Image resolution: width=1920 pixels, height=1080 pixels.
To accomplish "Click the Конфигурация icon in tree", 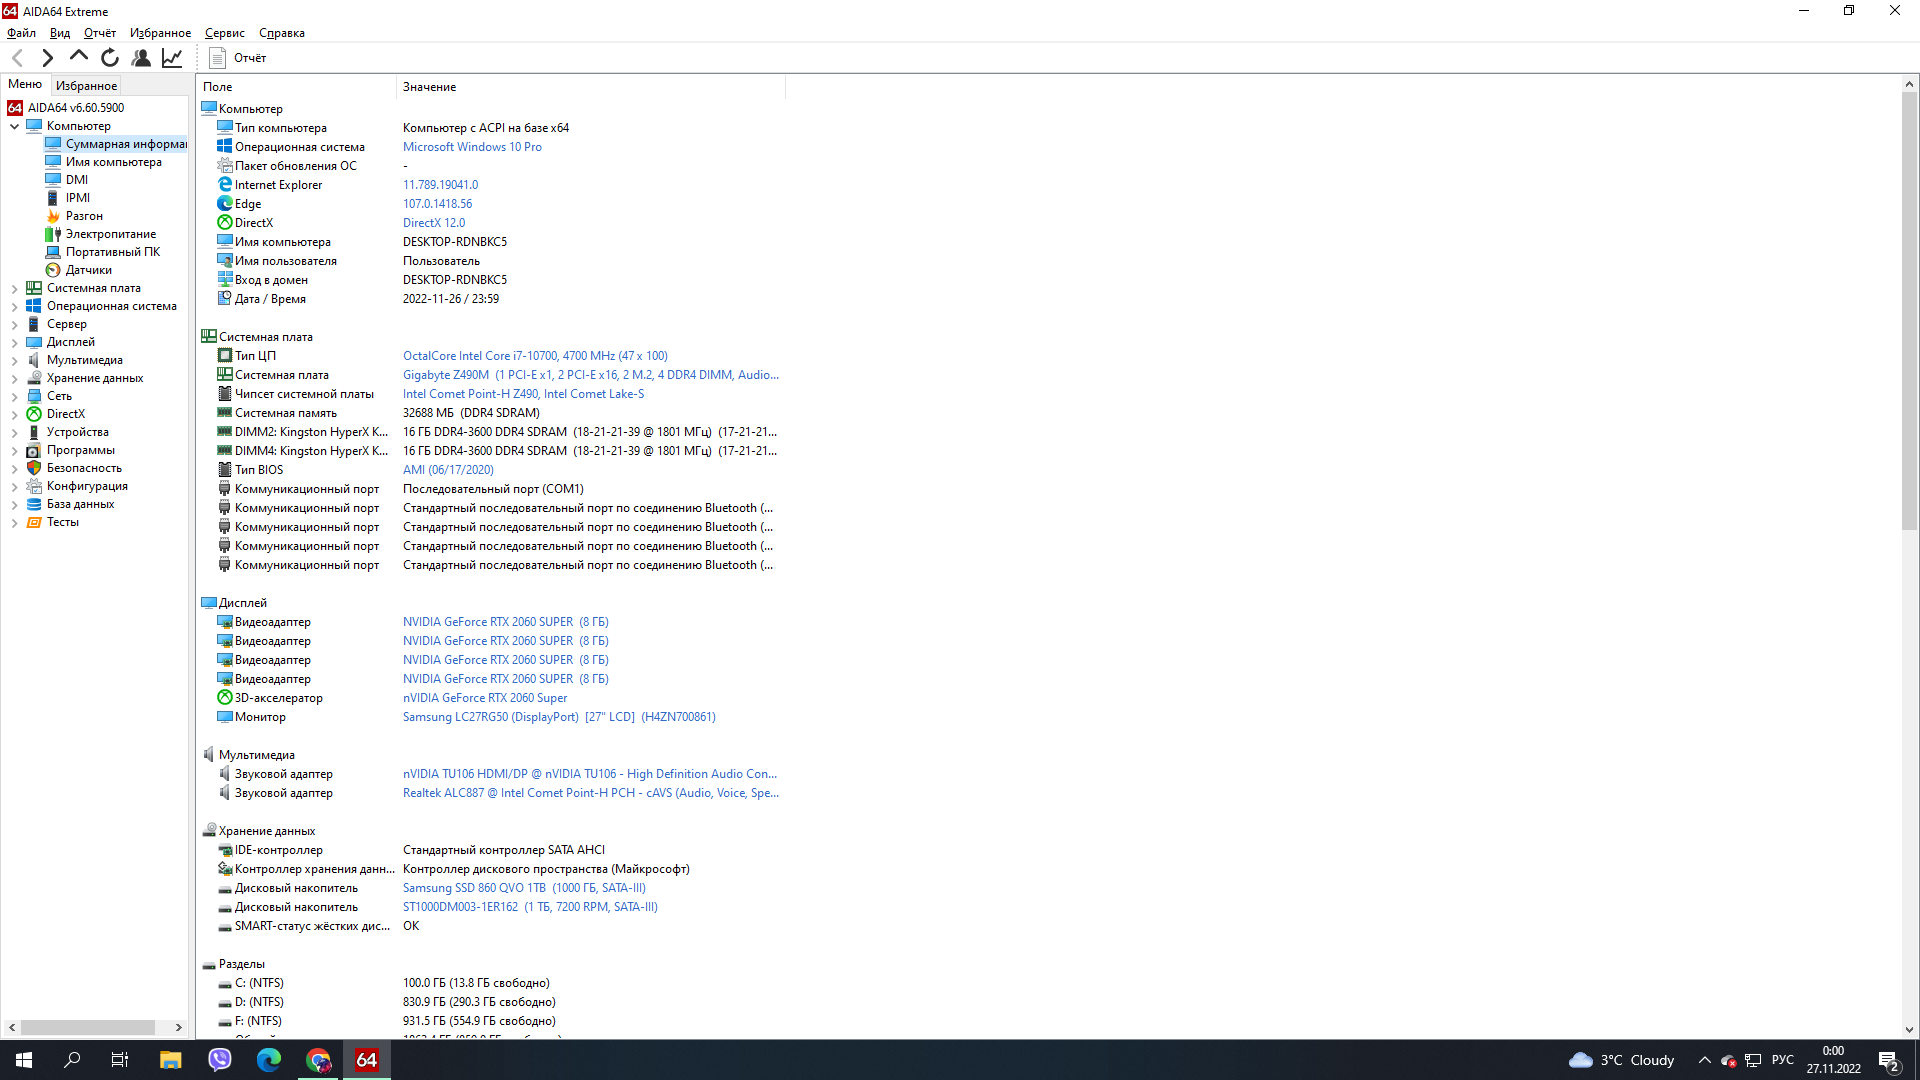I will (x=34, y=486).
